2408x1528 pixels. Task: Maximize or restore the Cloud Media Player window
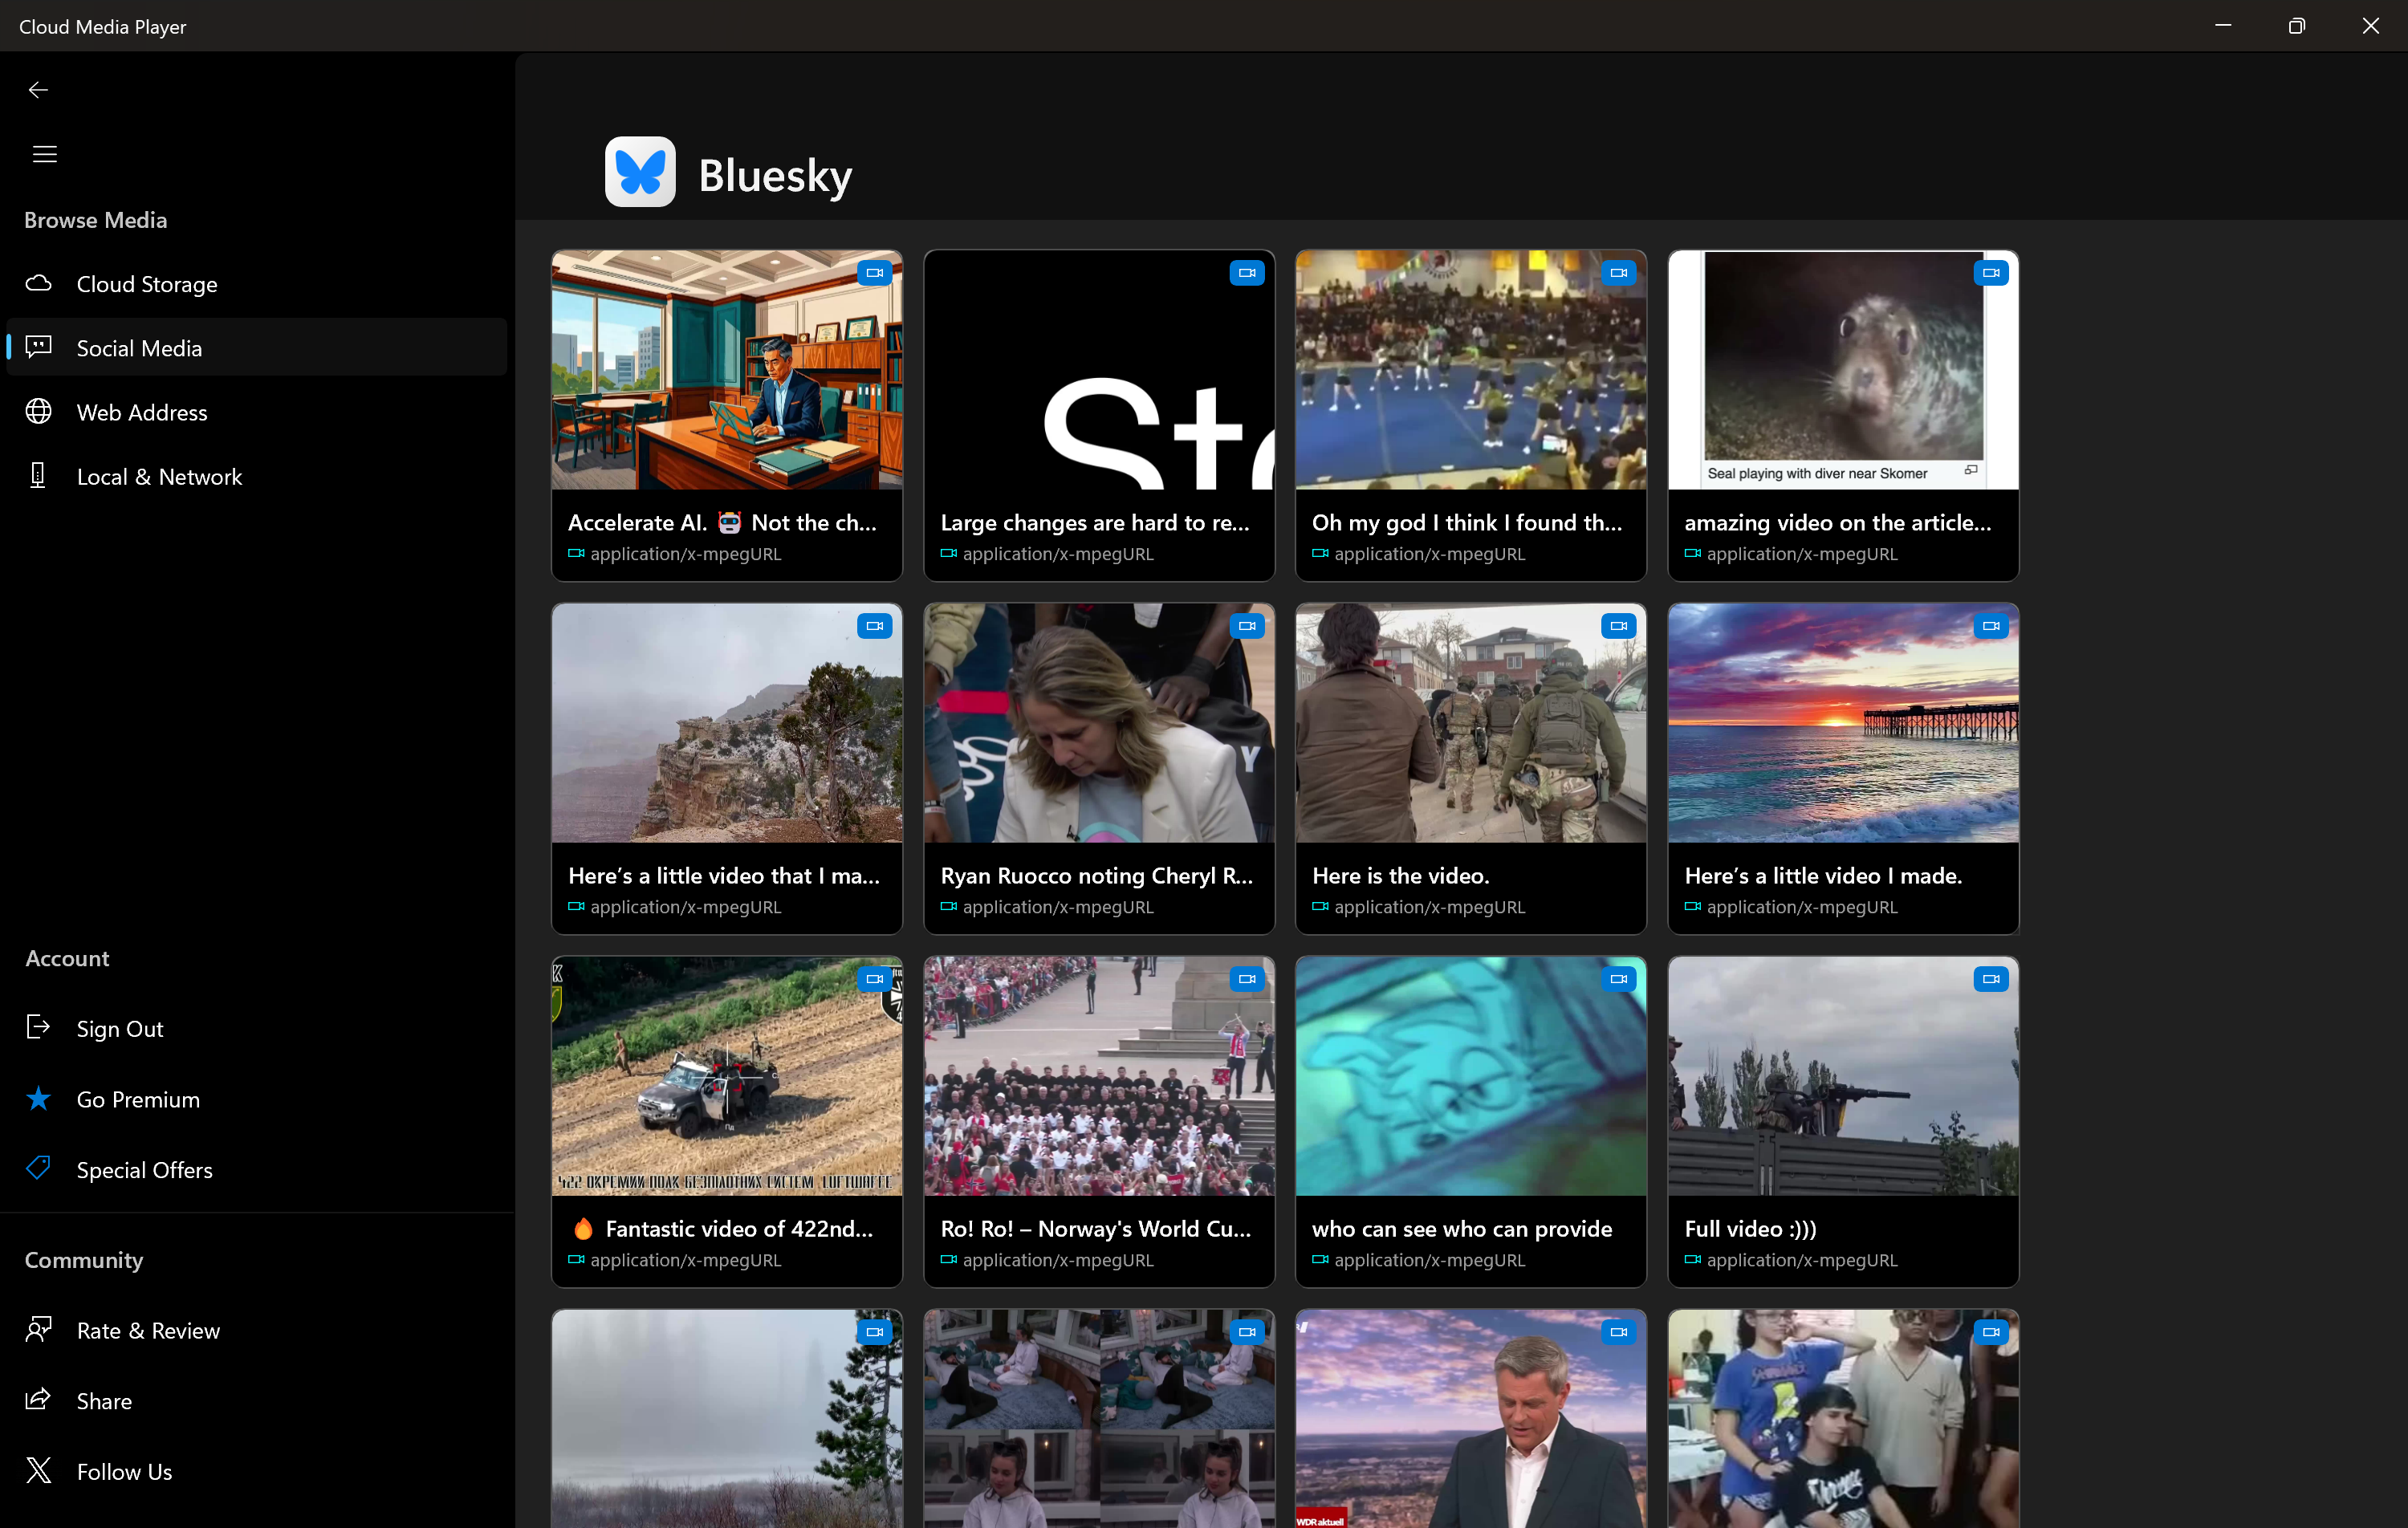pos(2296,26)
